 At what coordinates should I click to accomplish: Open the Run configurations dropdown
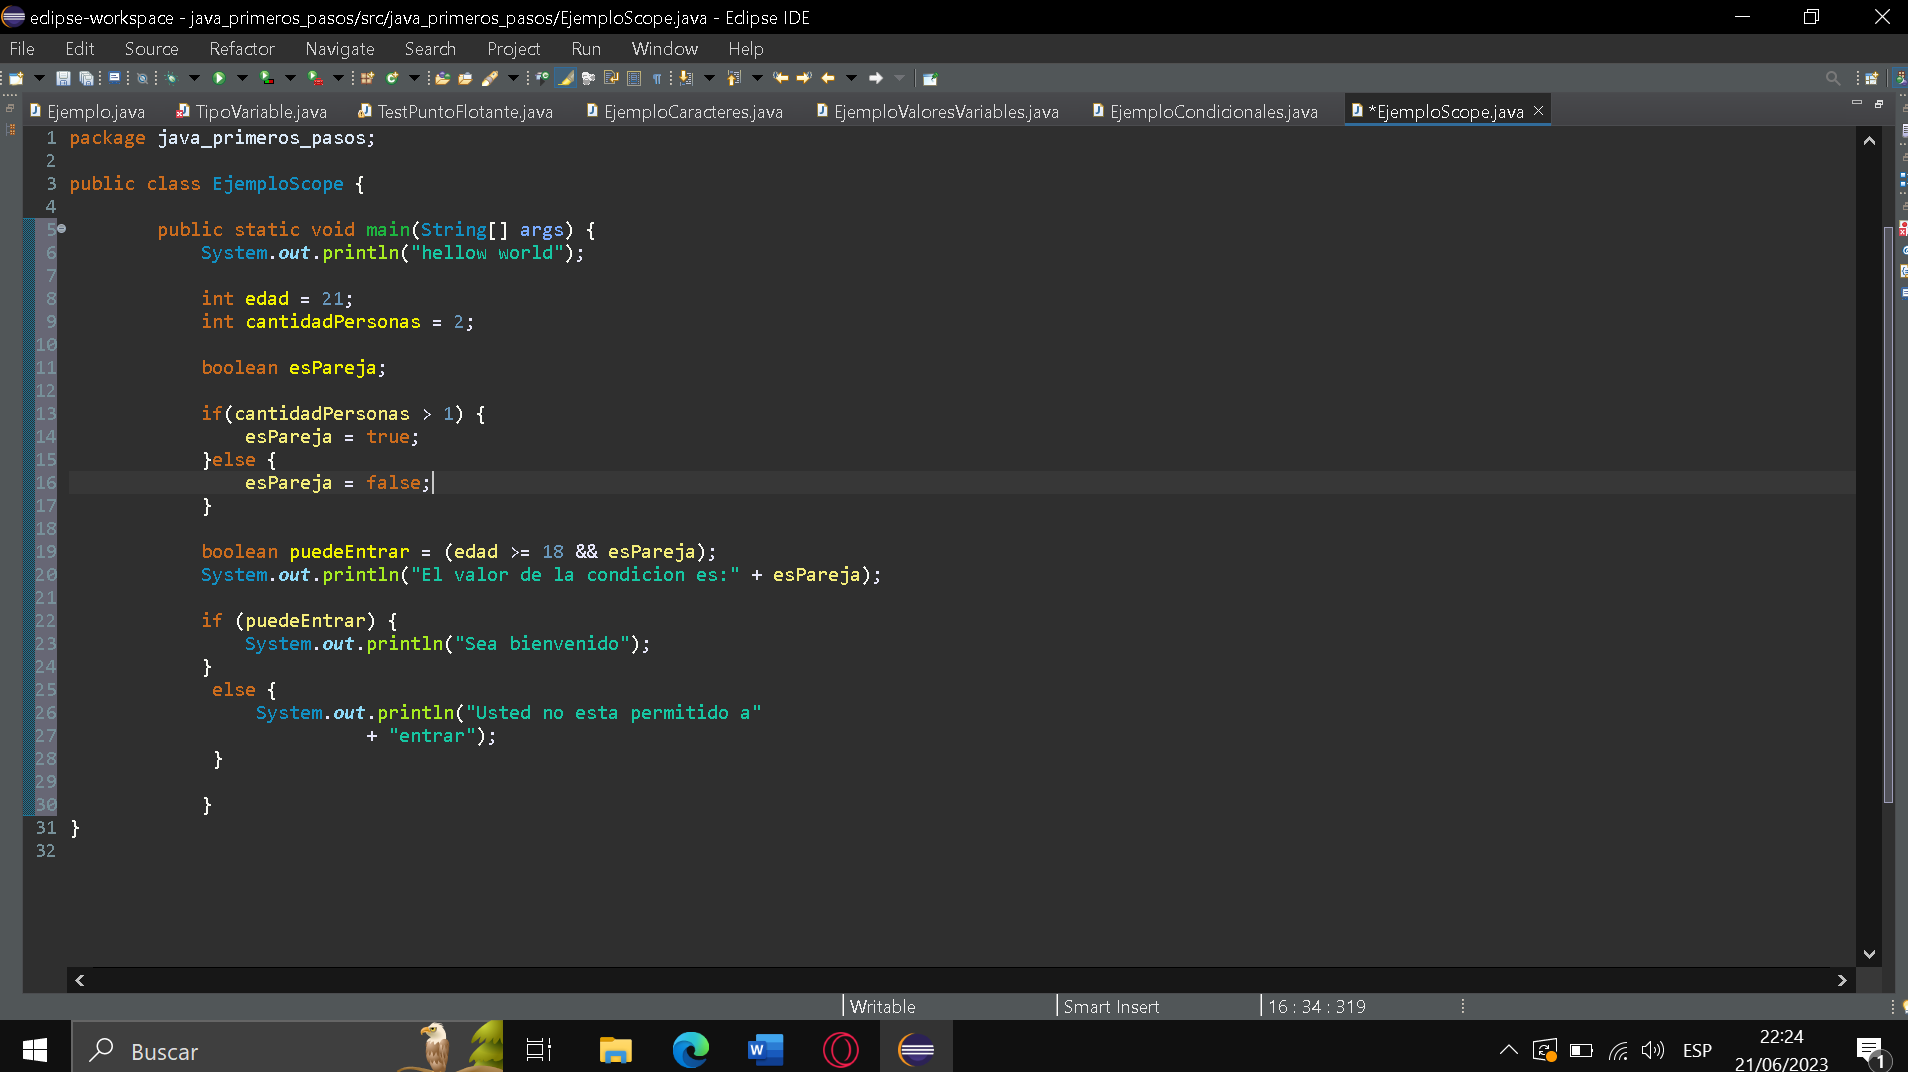click(242, 78)
